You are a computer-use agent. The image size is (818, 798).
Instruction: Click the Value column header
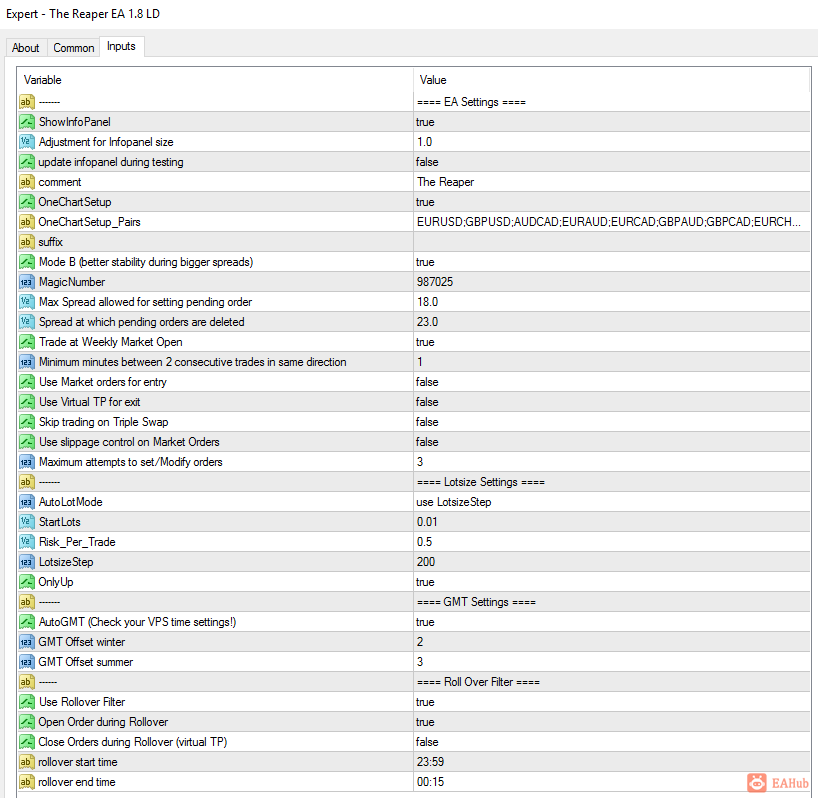tap(433, 80)
